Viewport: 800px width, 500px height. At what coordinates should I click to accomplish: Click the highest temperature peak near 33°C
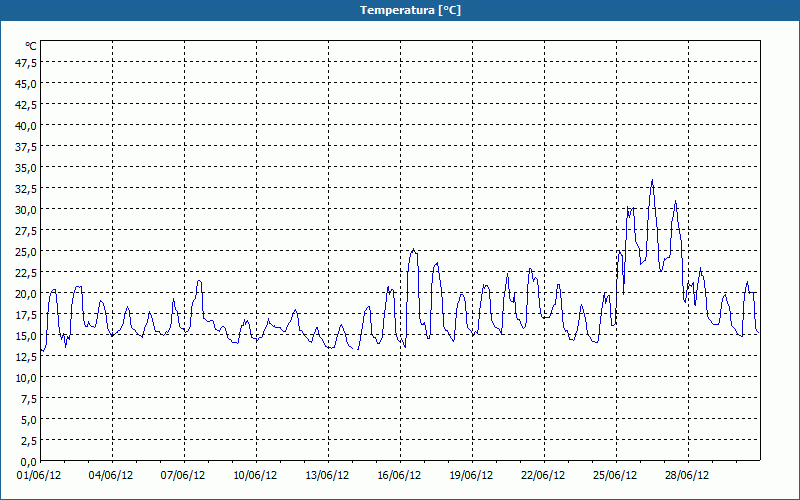pyautogui.click(x=652, y=181)
